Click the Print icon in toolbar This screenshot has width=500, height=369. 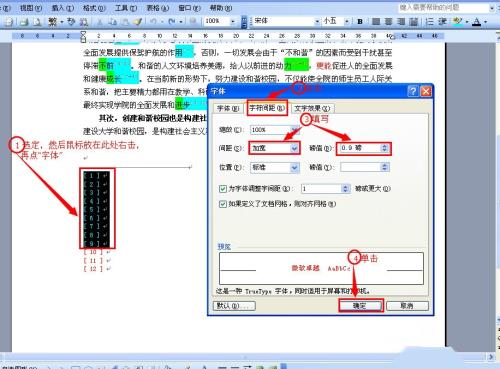[24, 22]
